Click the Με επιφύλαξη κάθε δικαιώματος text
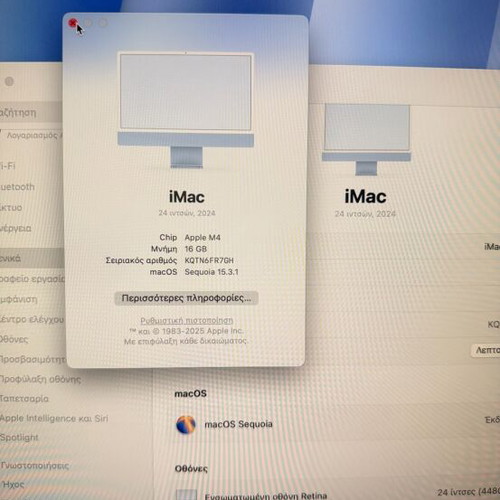Image resolution: width=500 pixels, height=500 pixels. tap(185, 341)
